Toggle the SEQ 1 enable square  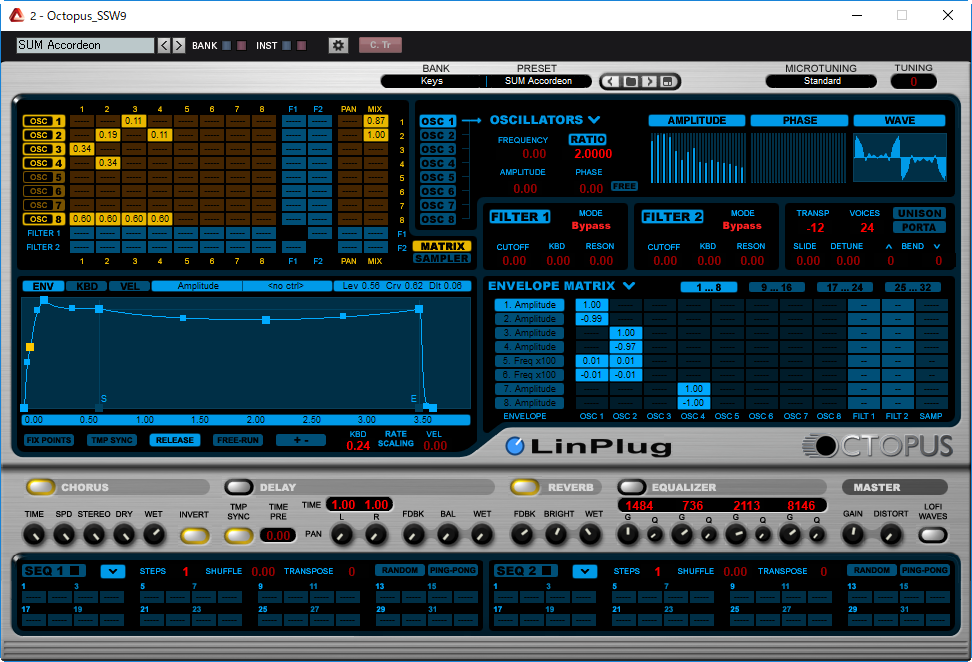[75, 570]
